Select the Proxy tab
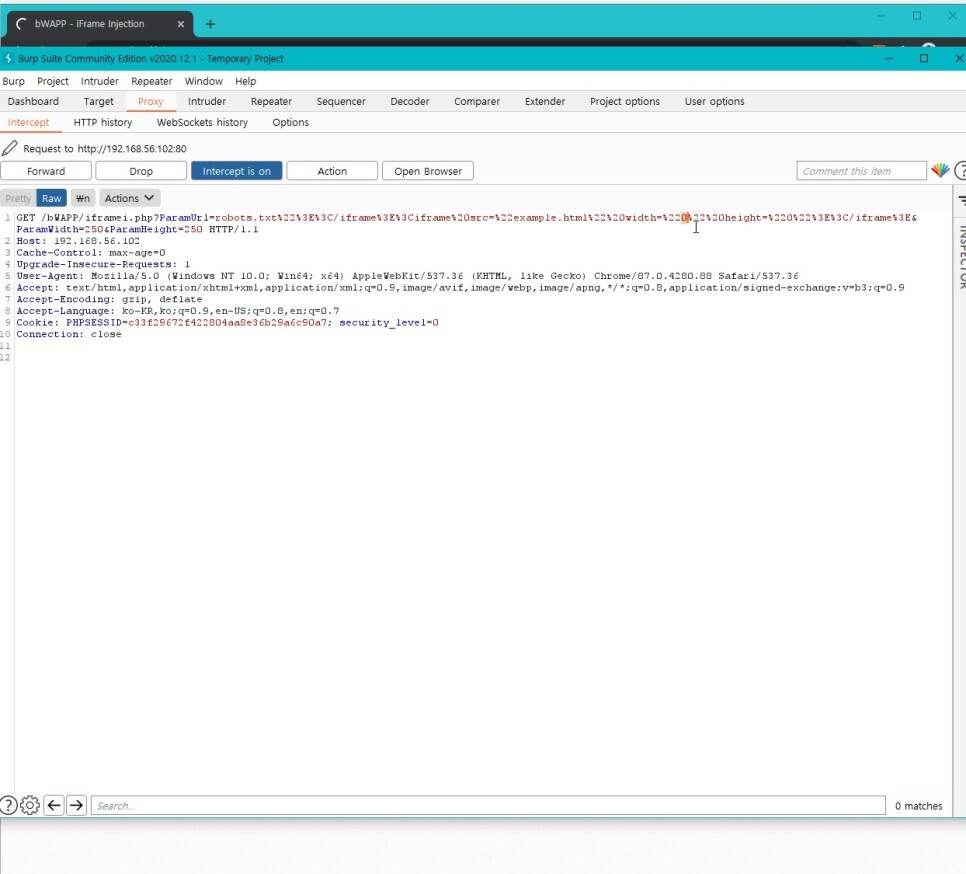The height and width of the screenshot is (874, 966). 150,102
